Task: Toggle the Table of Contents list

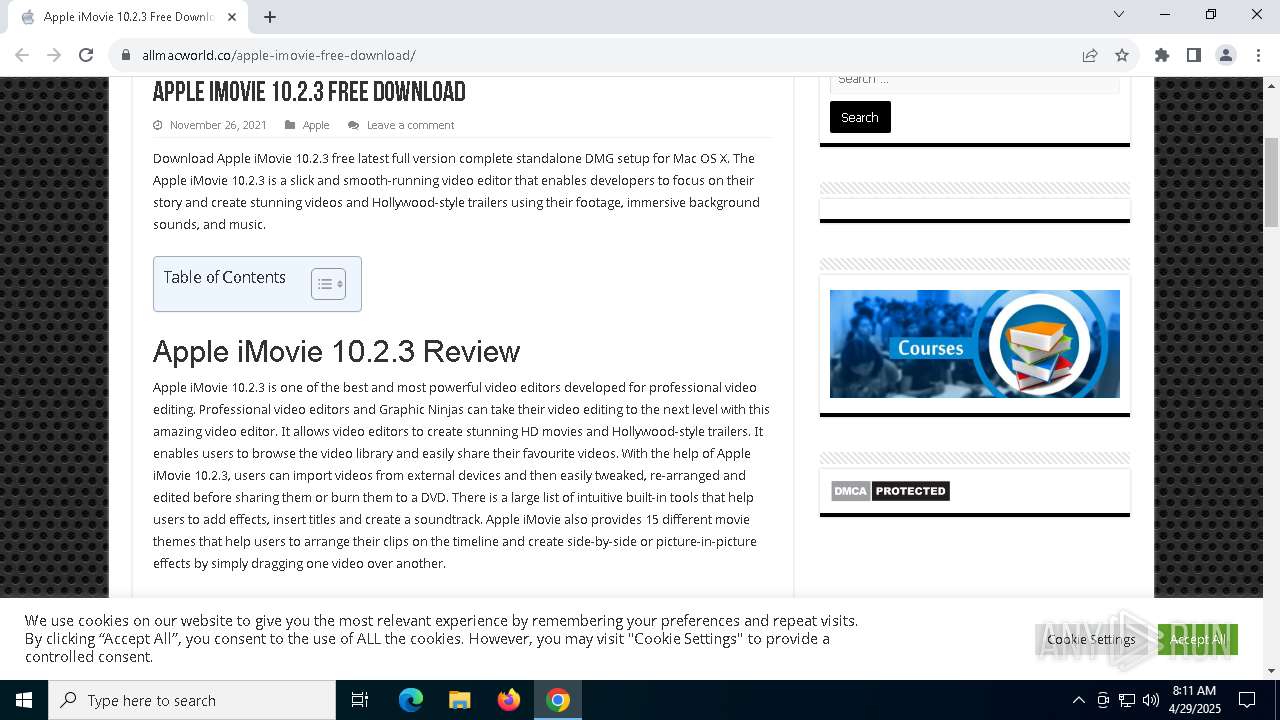Action: pos(329,284)
